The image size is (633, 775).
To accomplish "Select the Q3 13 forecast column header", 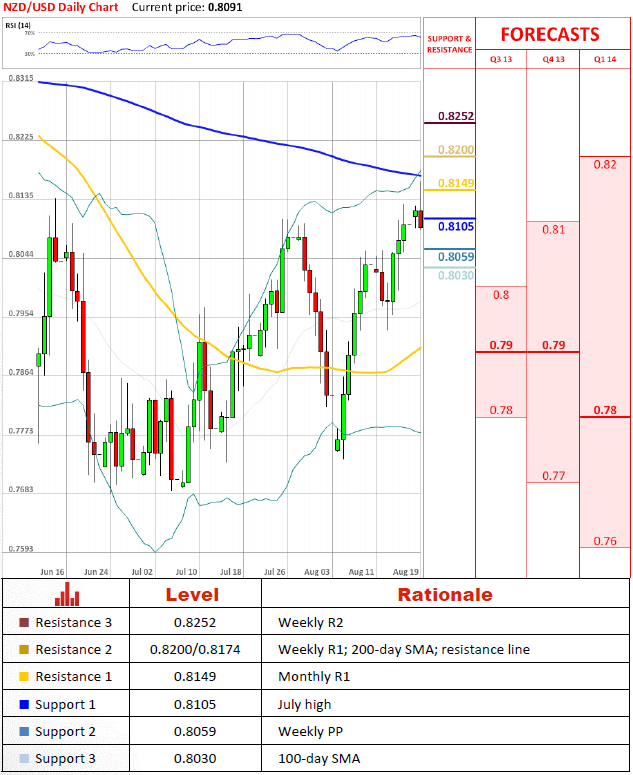I will [501, 59].
